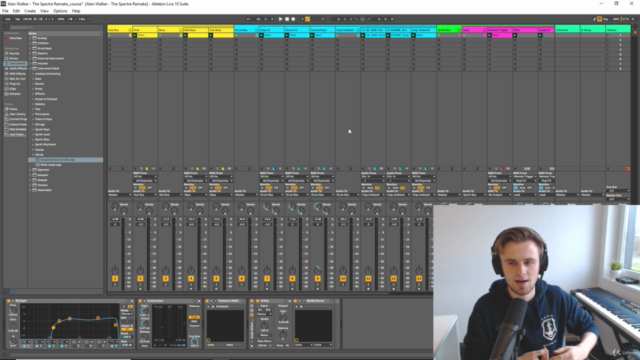
Task: Expand the Collision instrument folder
Action: 30,43
